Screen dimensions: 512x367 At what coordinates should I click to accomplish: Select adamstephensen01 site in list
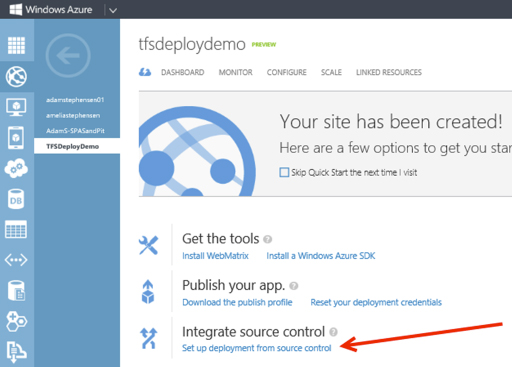point(75,100)
